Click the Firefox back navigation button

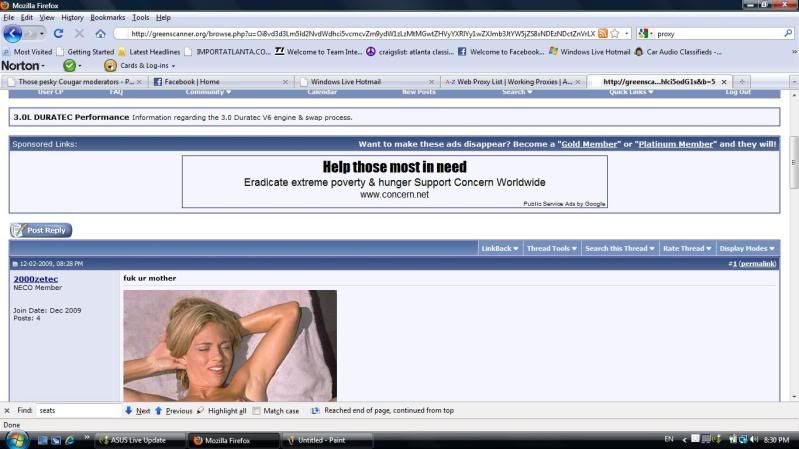click(x=13, y=33)
